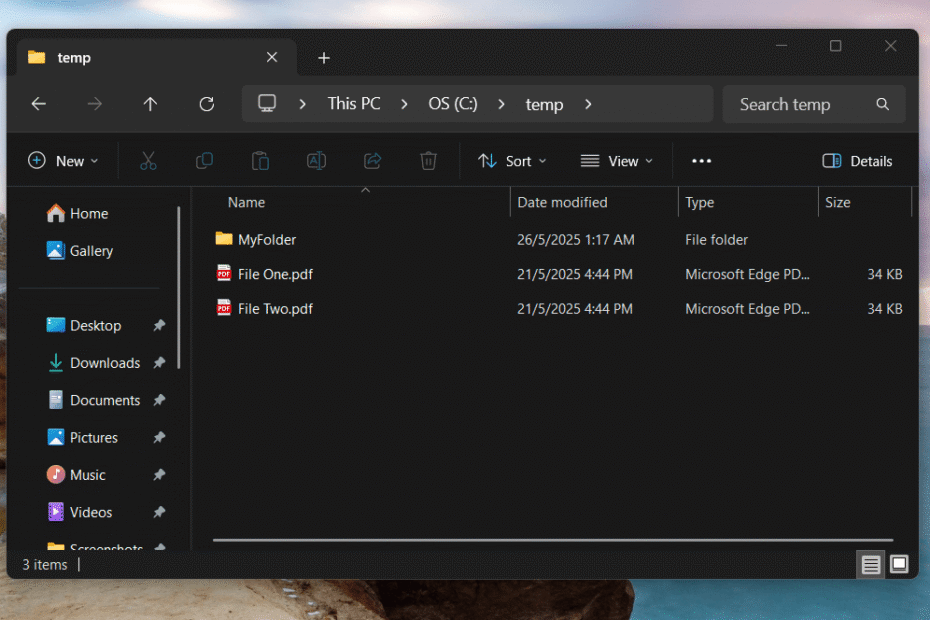The height and width of the screenshot is (620, 930).
Task: Unpin Videos using its pin icon
Action: (159, 512)
